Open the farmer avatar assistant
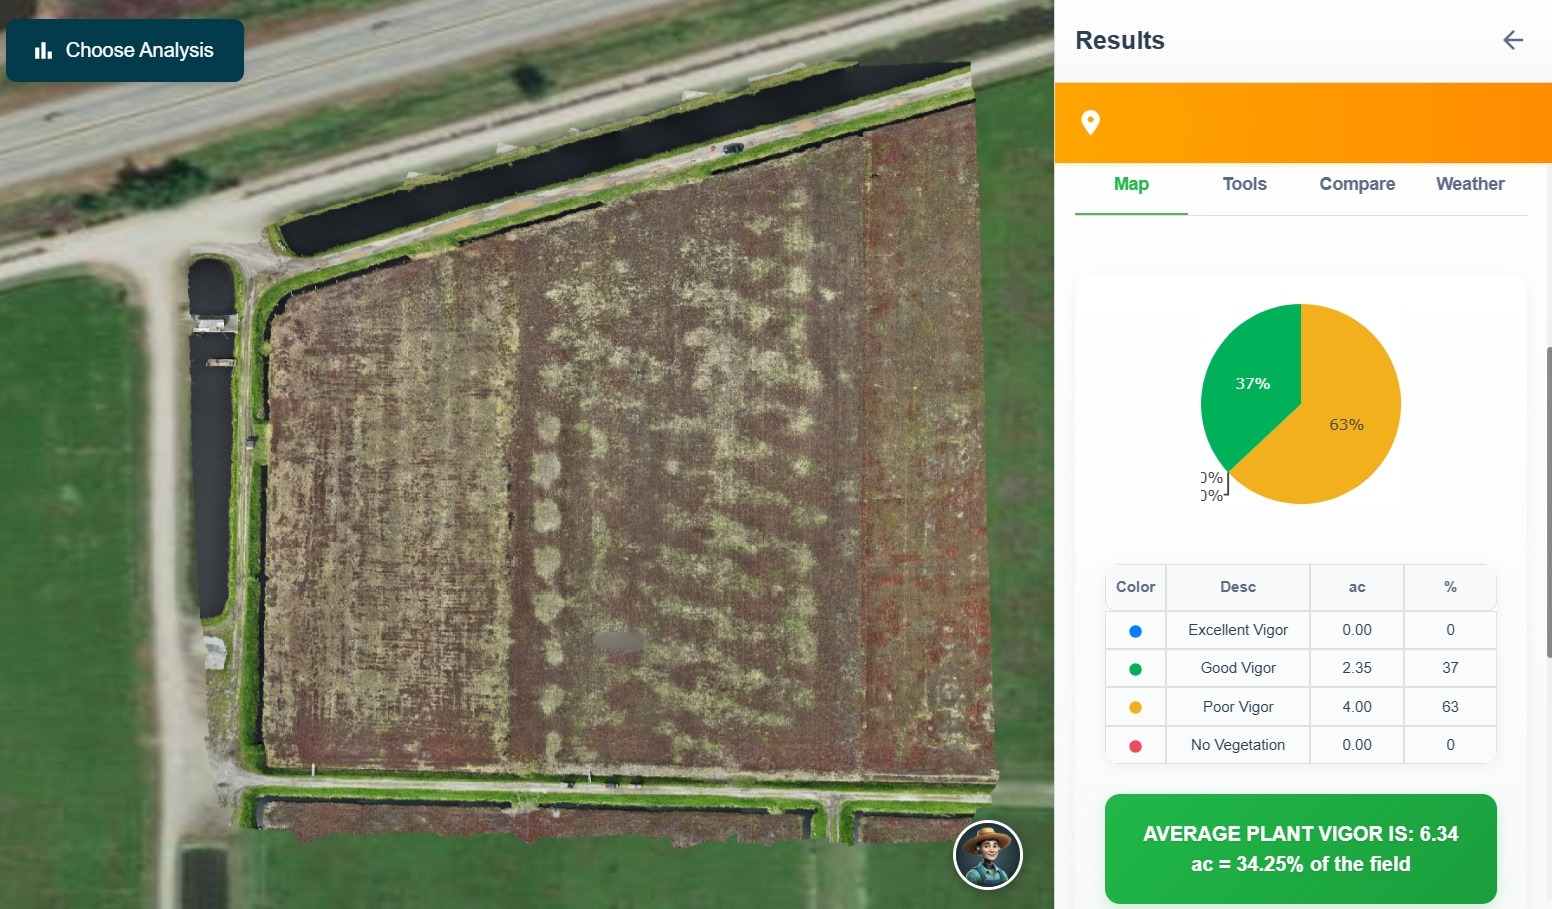This screenshot has height=909, width=1552. (987, 855)
